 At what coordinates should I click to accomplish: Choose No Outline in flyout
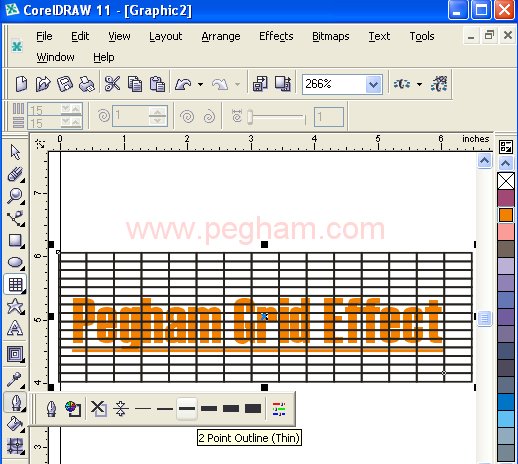(x=99, y=409)
